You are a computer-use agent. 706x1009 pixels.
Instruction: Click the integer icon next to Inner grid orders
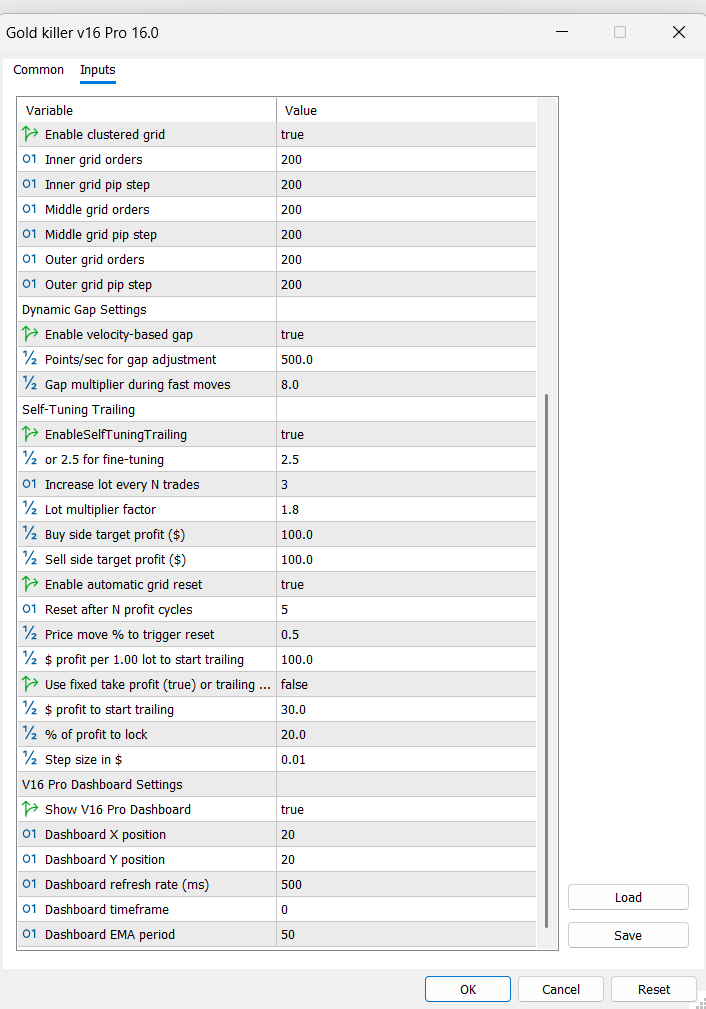click(x=30, y=159)
